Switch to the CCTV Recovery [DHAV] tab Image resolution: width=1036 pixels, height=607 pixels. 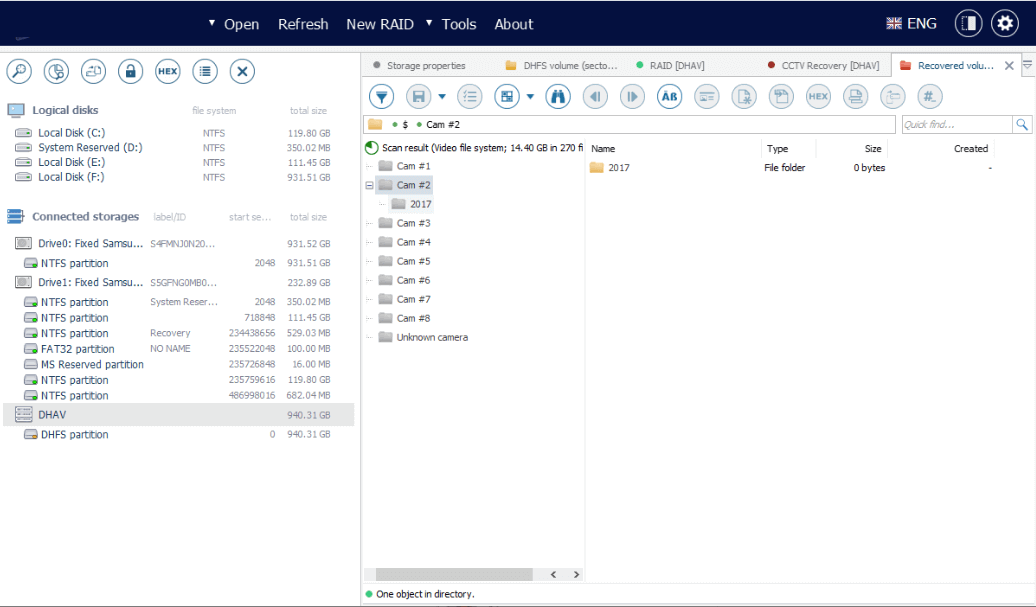(x=829, y=66)
